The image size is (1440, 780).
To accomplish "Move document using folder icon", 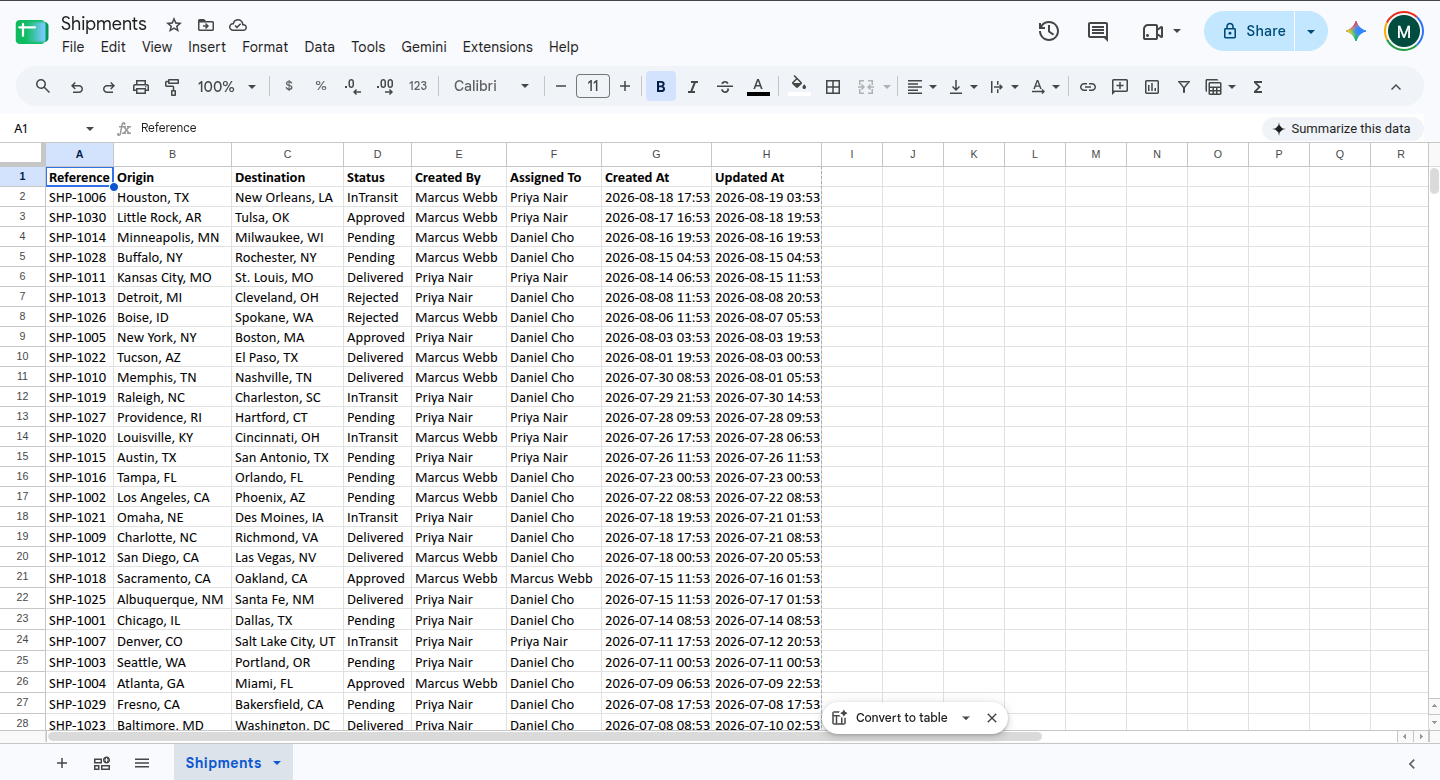I will tap(206, 25).
